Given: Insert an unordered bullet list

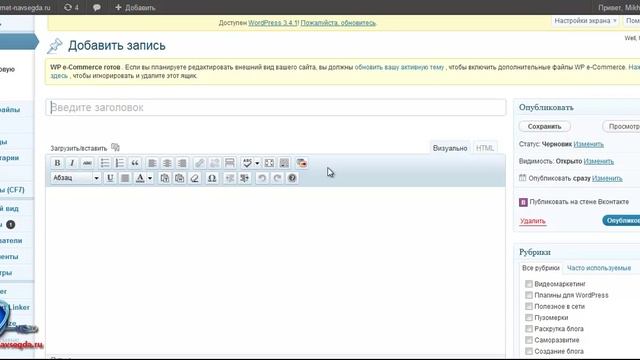Looking at the screenshot, I should (x=105, y=163).
